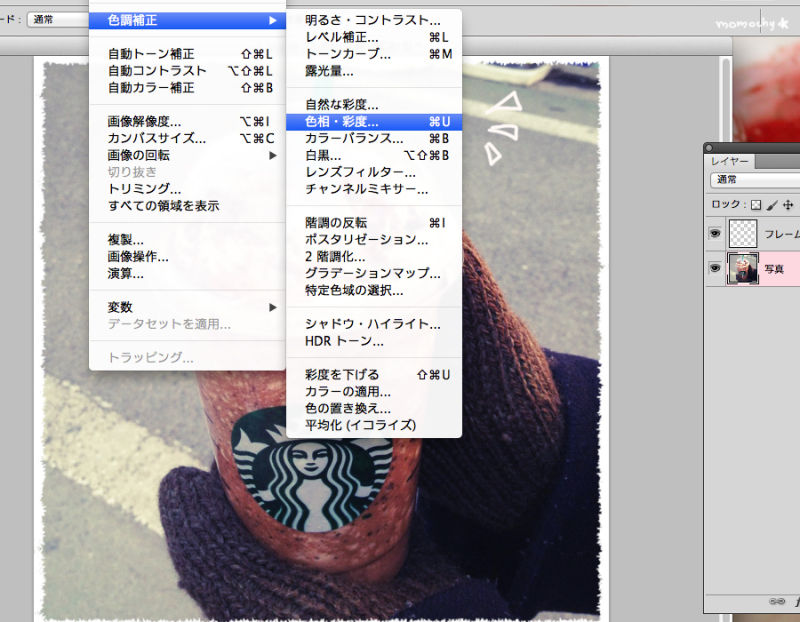Toggle lock position move icon
The height and width of the screenshot is (622, 800).
(x=788, y=205)
